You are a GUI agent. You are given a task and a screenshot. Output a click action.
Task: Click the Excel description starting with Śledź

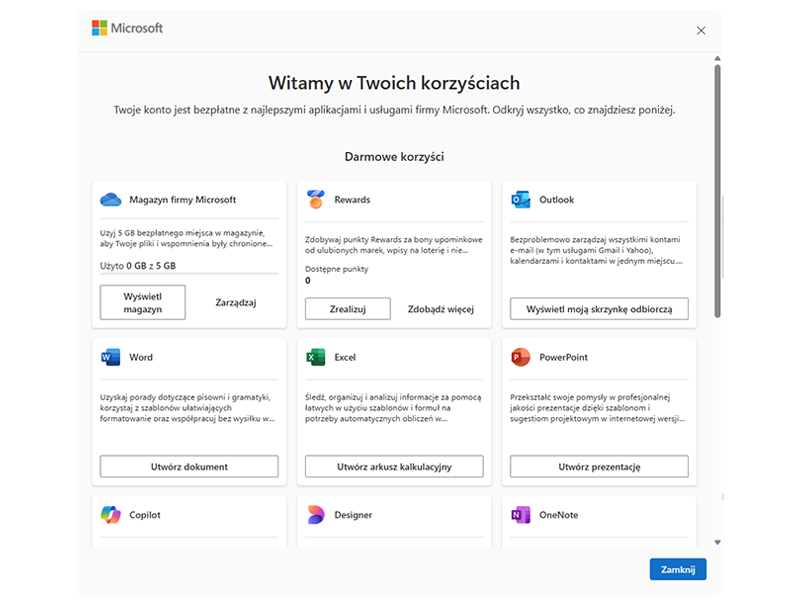click(393, 408)
